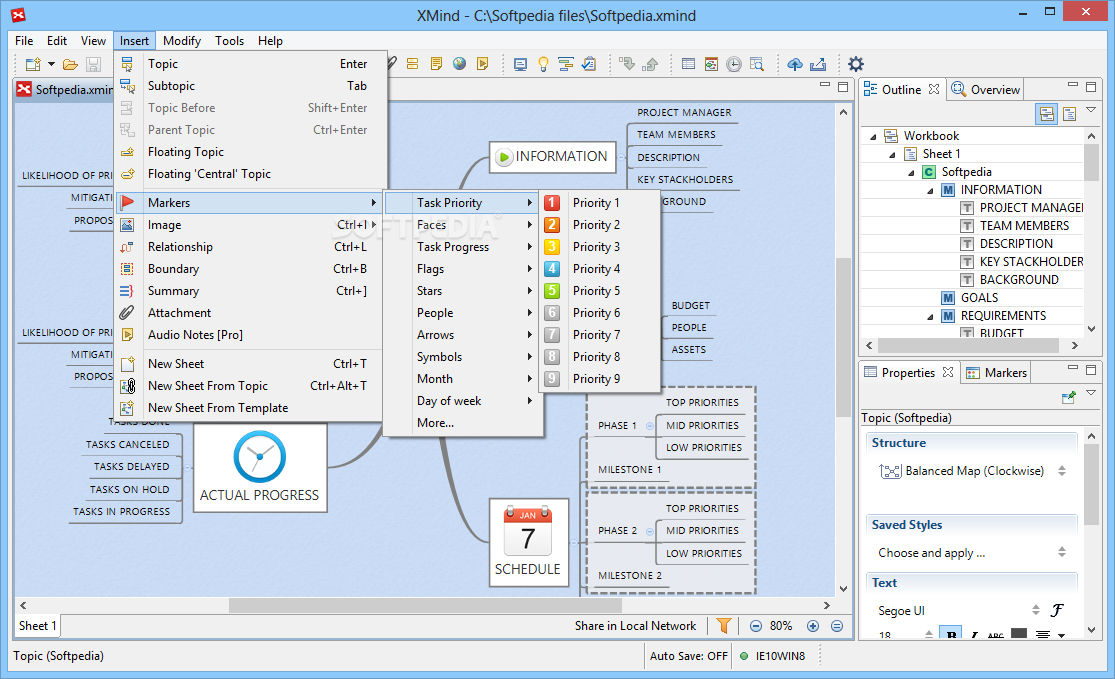Click the filter funnel icon in status bar
This screenshot has width=1115, height=679.
pos(724,626)
